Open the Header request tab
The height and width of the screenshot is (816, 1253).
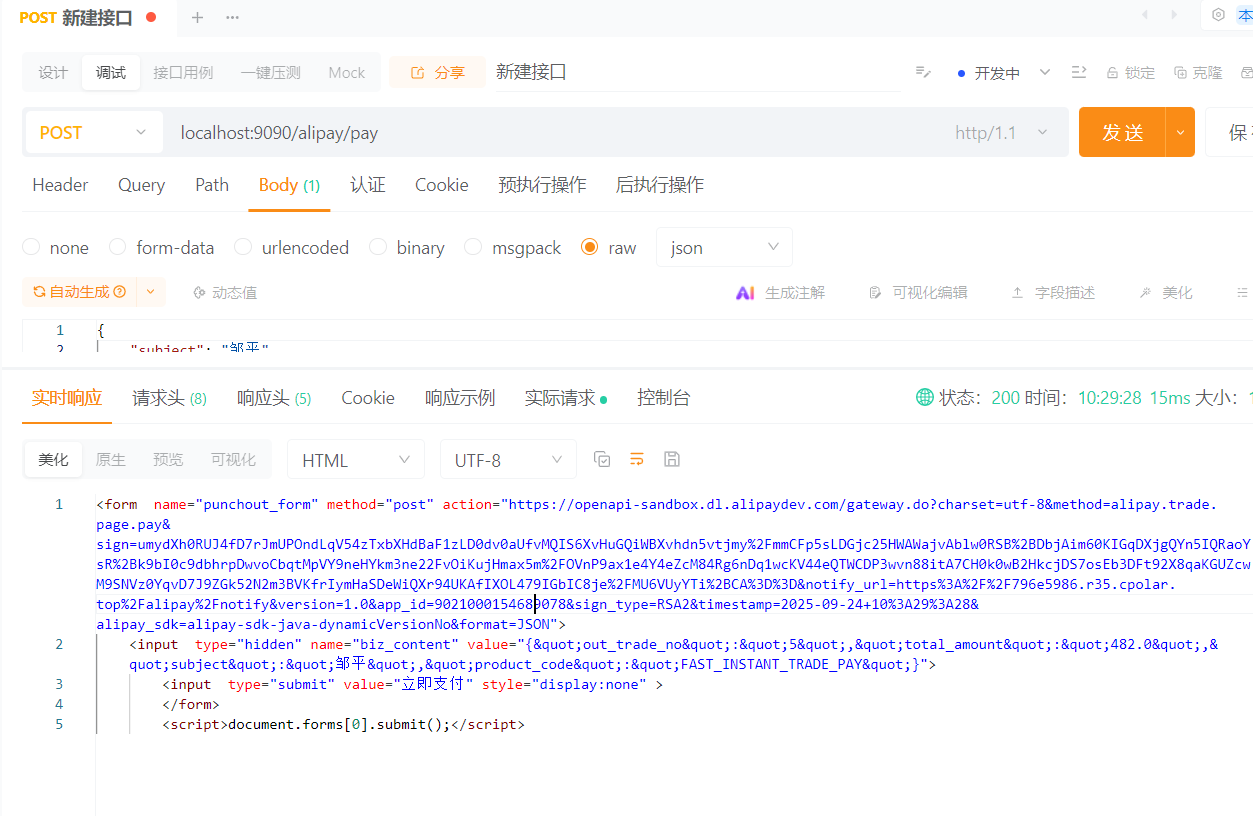pyautogui.click(x=60, y=185)
